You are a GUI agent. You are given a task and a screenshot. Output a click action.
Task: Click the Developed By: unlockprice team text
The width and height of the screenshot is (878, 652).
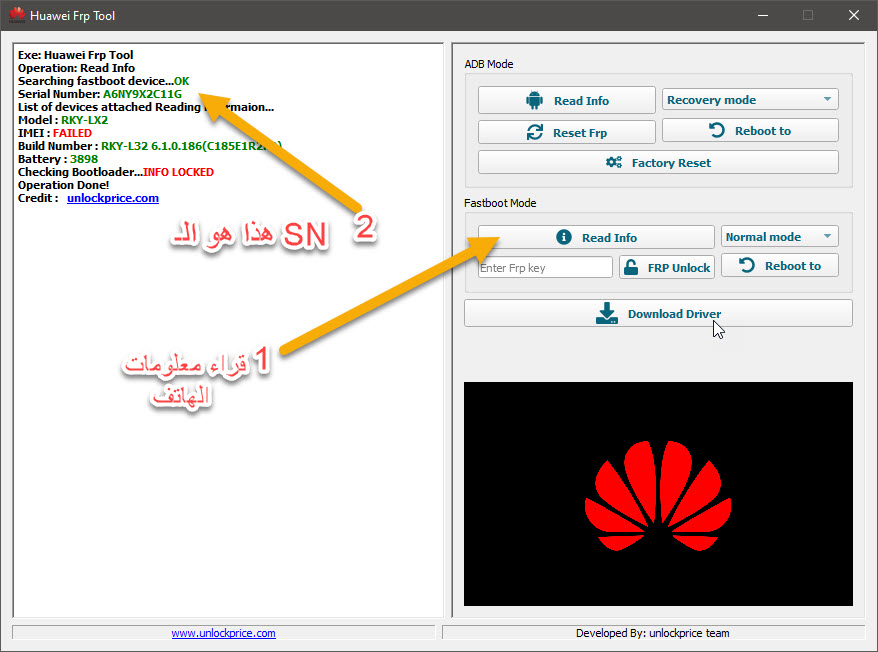[652, 633]
